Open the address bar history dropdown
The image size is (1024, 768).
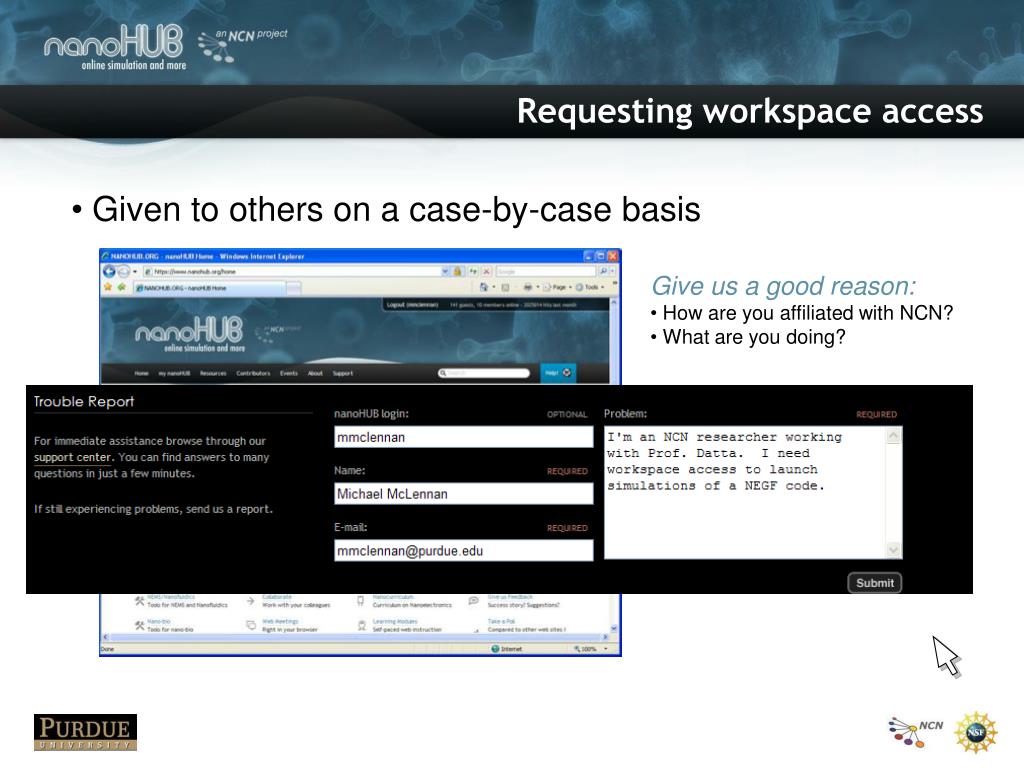pos(445,271)
